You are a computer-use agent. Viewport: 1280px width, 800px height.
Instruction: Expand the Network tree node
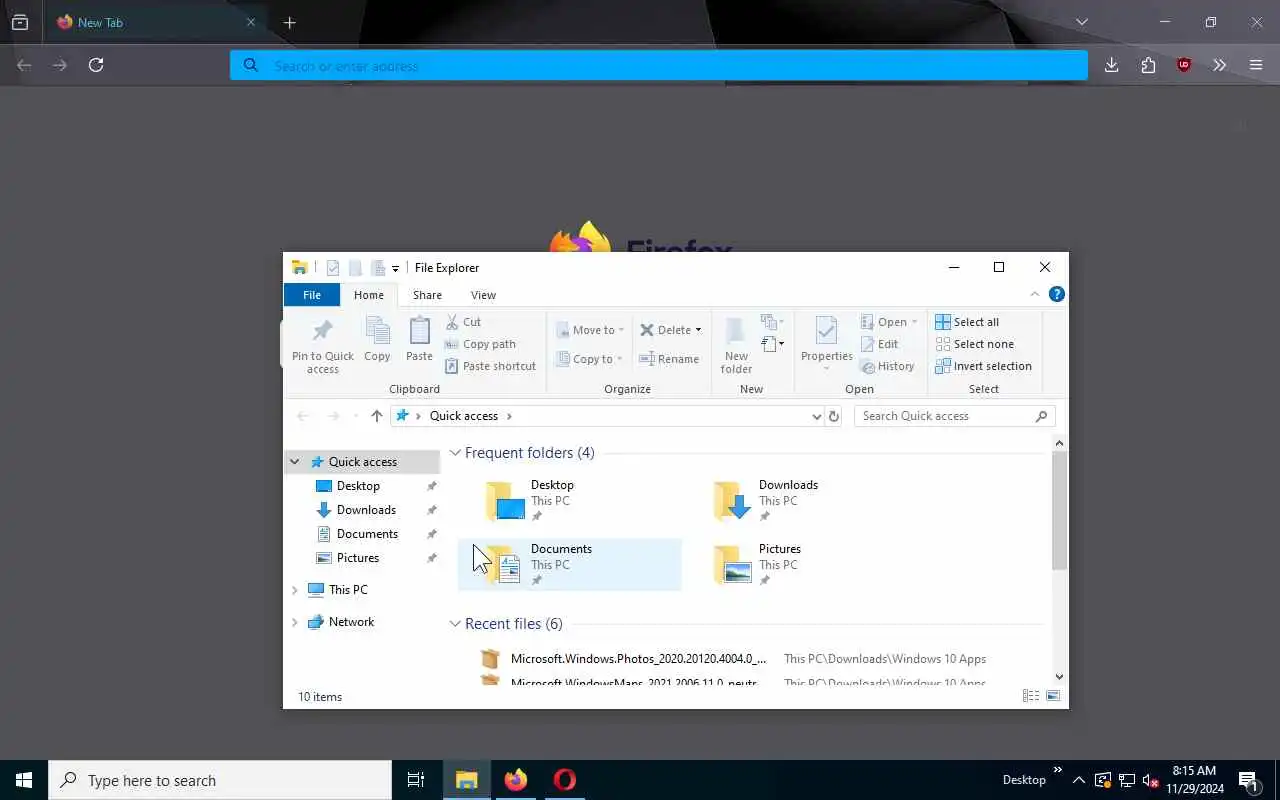pyautogui.click(x=295, y=622)
